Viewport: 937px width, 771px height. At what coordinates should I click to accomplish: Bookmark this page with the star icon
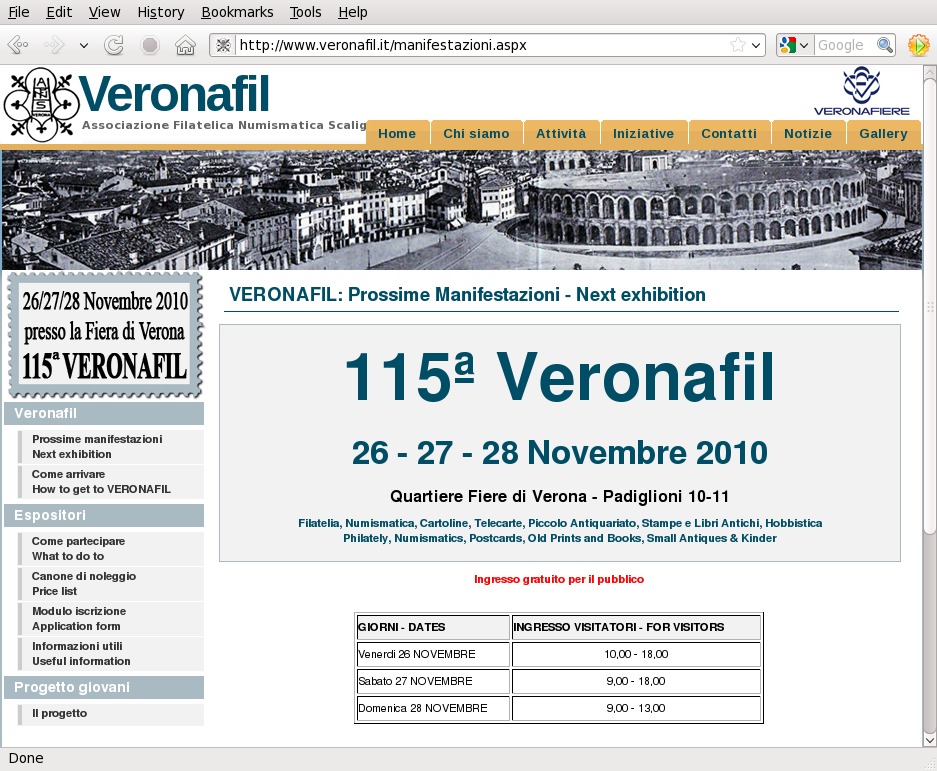[x=738, y=45]
